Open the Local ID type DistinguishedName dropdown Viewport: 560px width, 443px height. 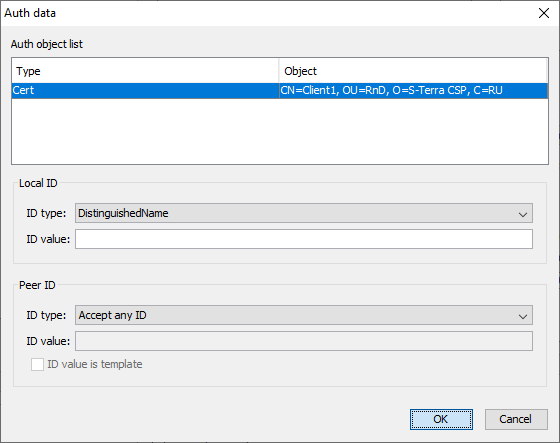pos(304,213)
